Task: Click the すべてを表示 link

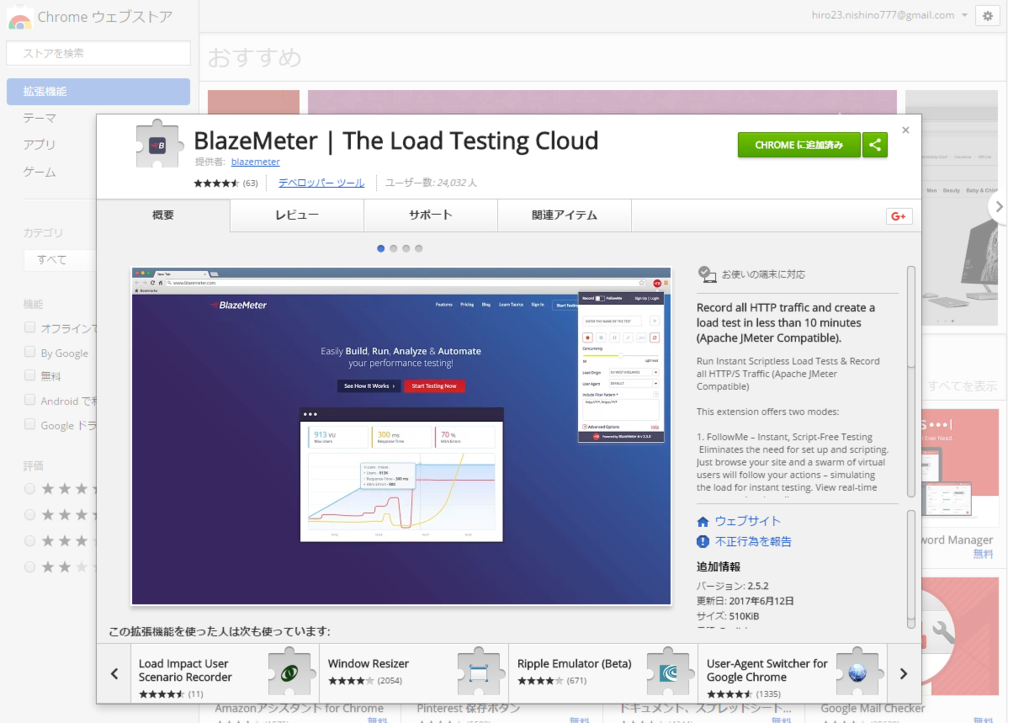Action: pos(963,387)
